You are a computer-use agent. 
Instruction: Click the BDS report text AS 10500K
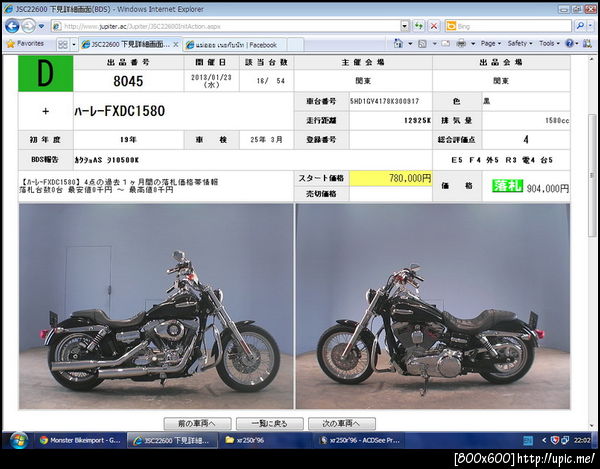pyautogui.click(x=106, y=160)
